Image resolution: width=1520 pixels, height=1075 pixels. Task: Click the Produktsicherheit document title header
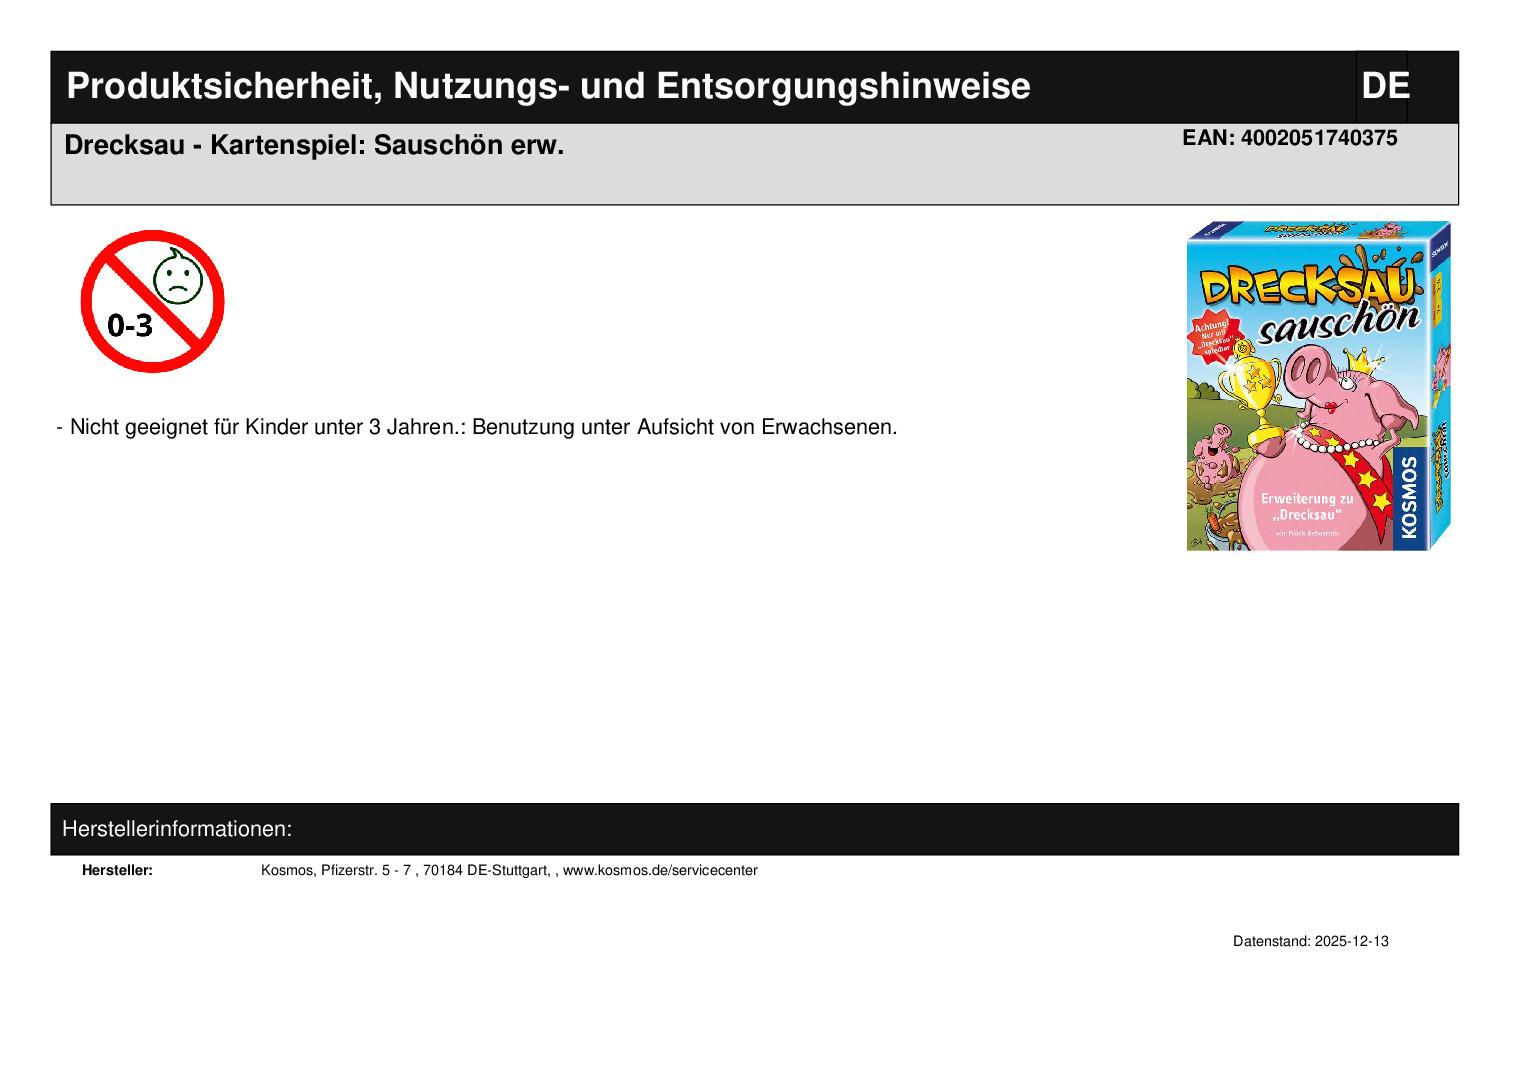548,87
